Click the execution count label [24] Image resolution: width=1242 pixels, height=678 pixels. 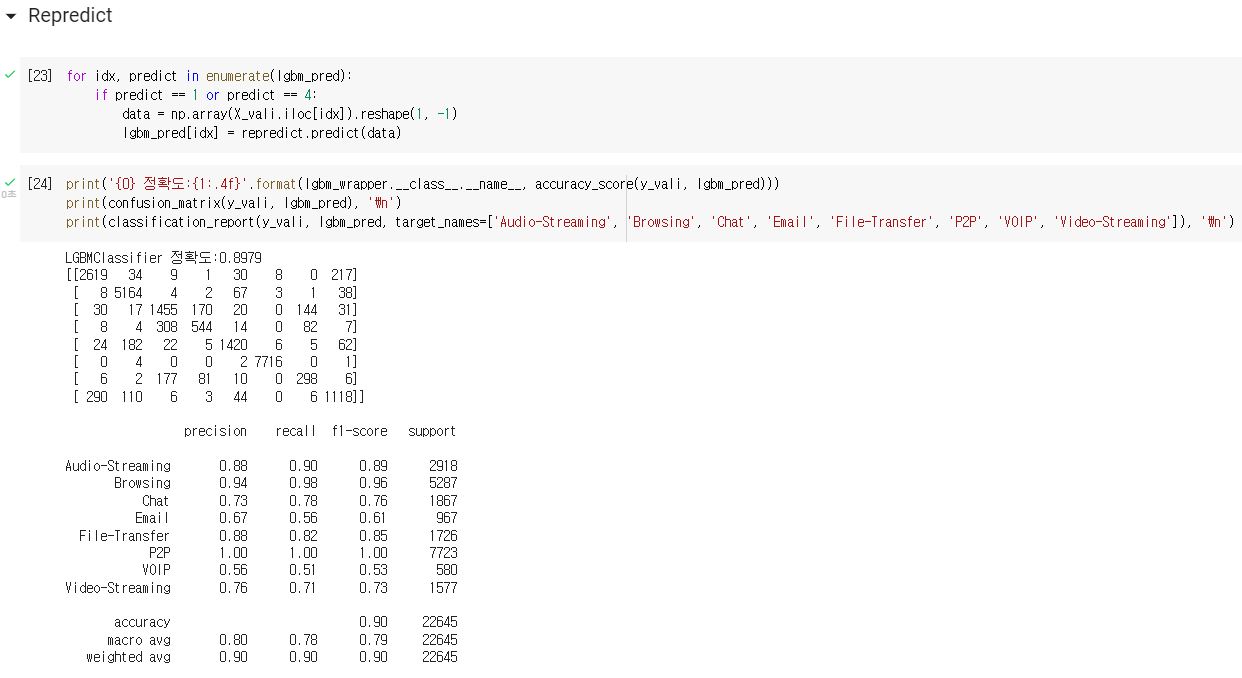(x=38, y=183)
